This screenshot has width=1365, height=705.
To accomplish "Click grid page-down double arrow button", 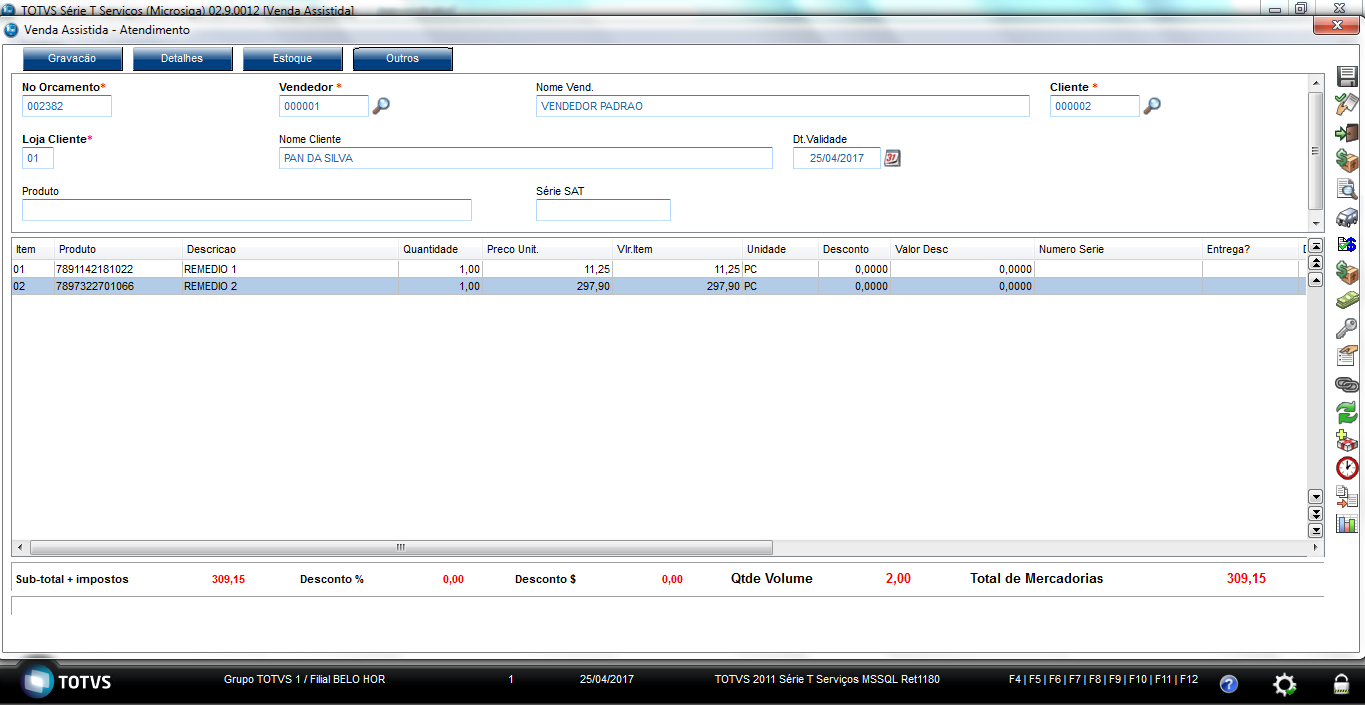I will (x=1316, y=513).
